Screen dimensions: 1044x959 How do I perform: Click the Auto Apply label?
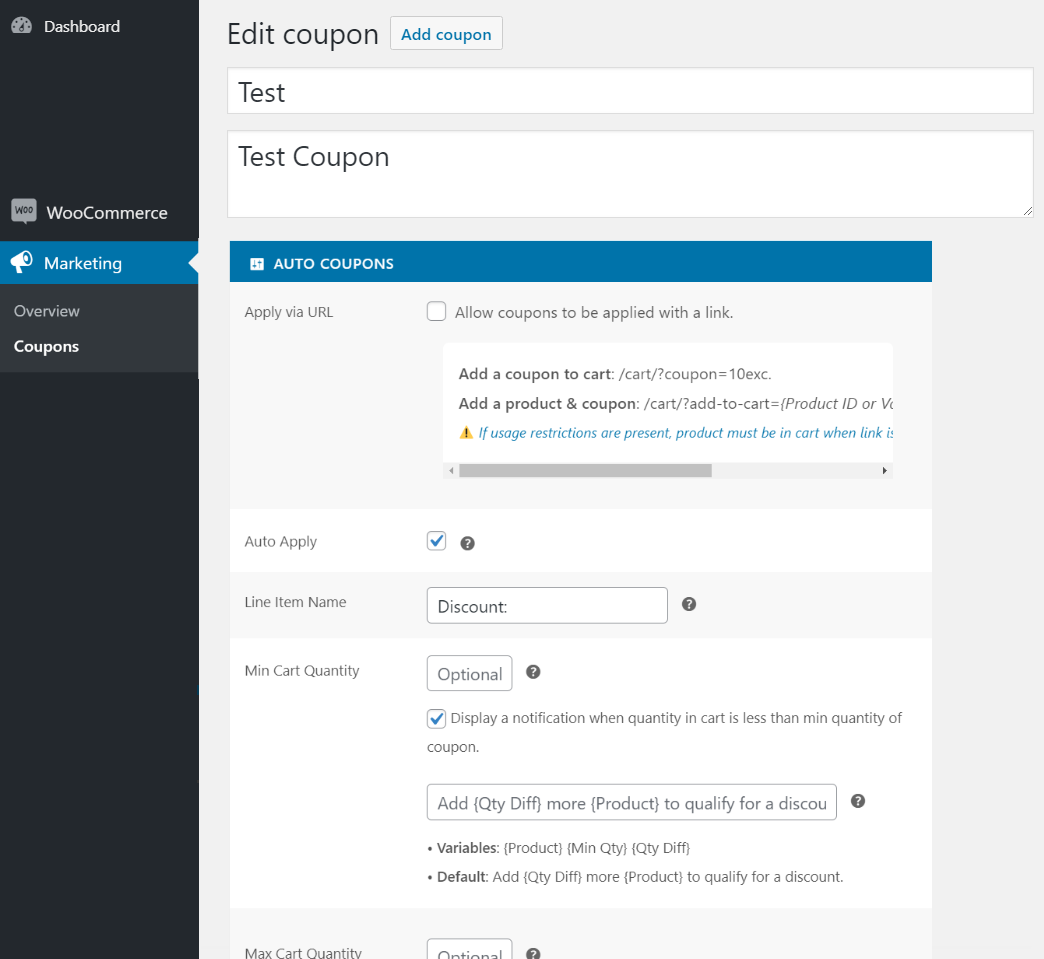pos(280,541)
